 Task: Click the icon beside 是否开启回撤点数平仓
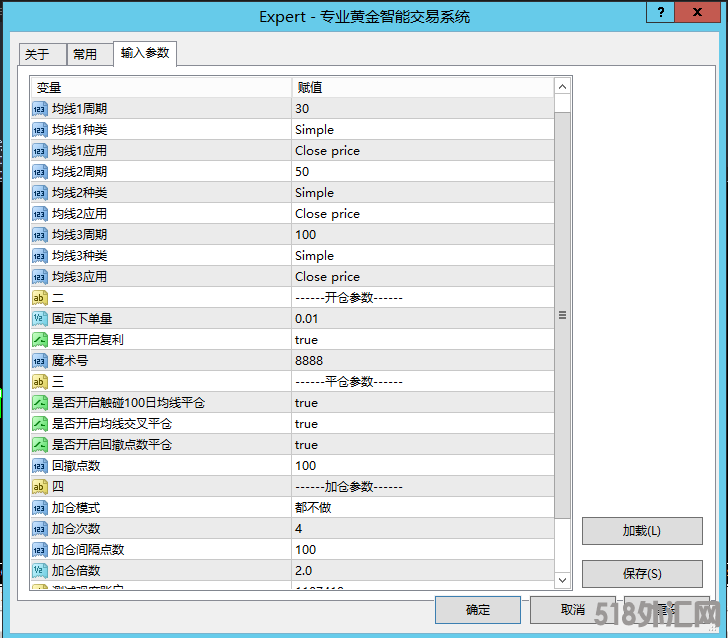(40, 445)
